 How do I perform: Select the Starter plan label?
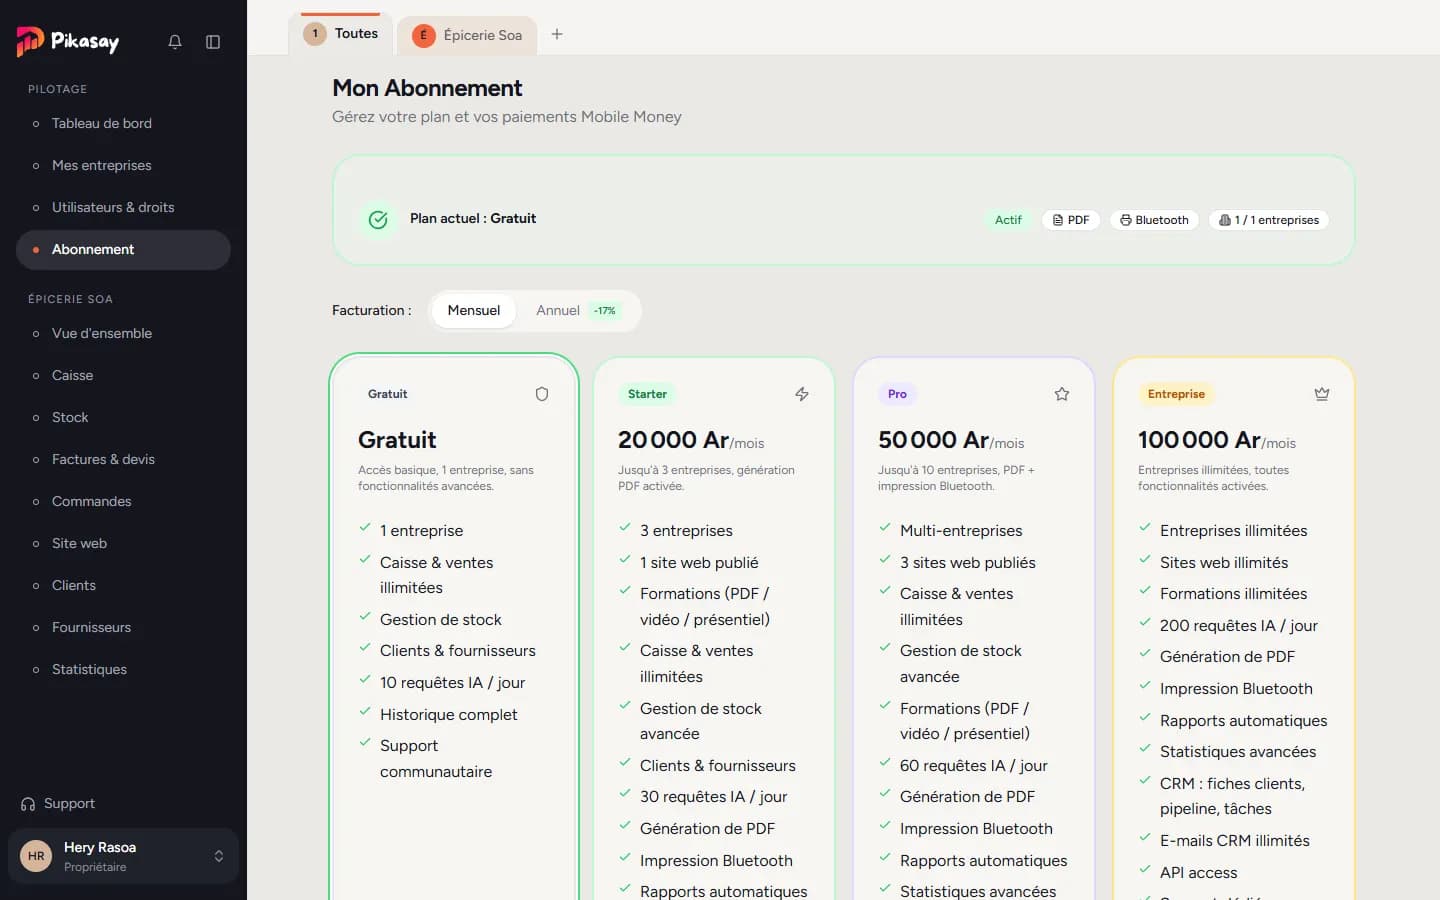tap(647, 394)
